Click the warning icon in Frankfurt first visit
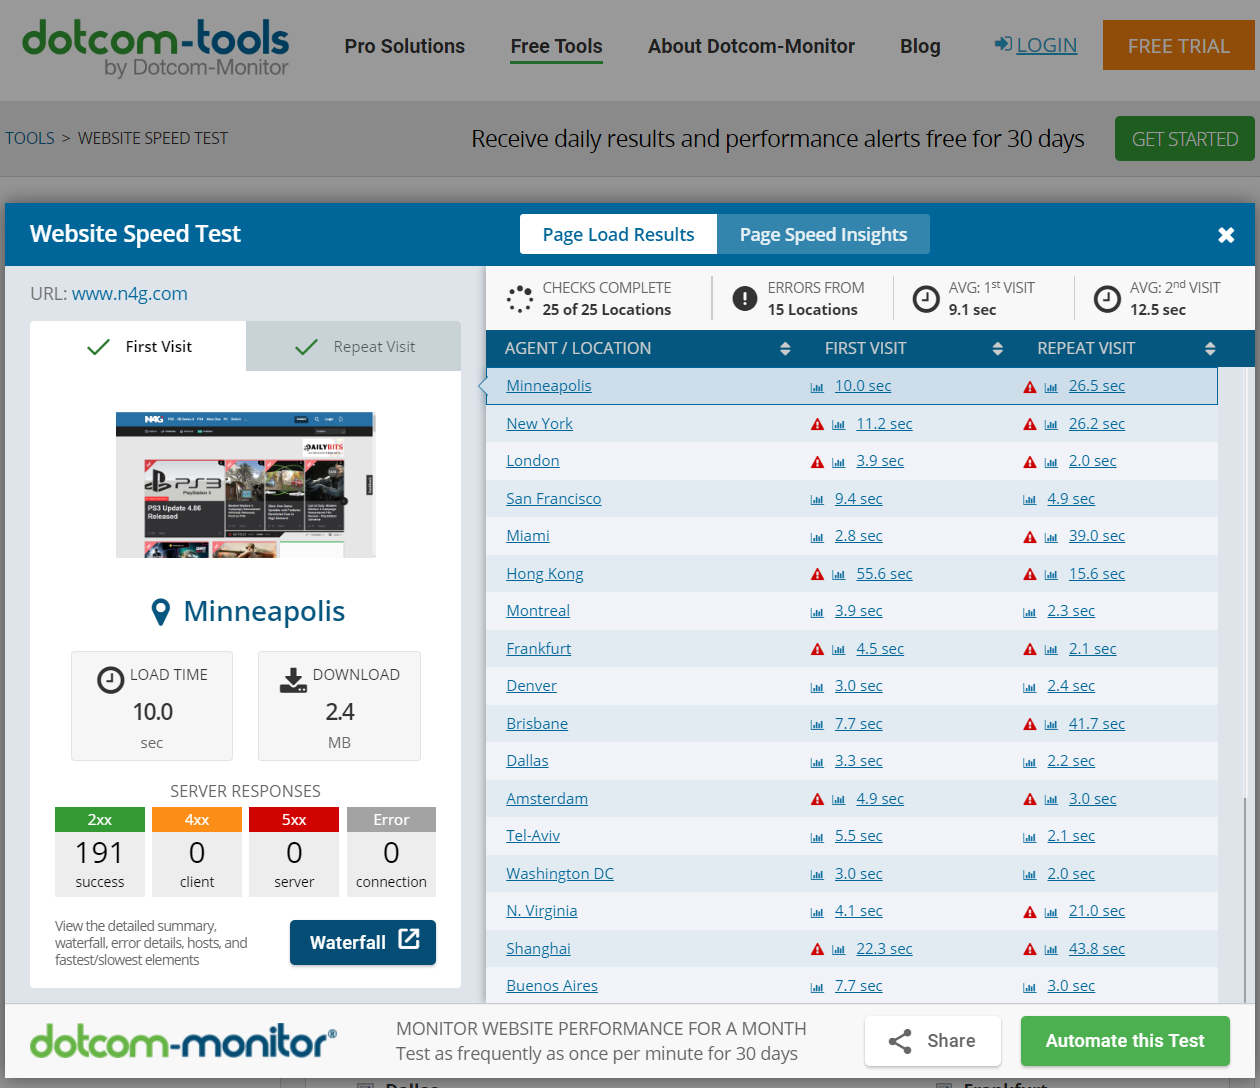 tap(817, 649)
